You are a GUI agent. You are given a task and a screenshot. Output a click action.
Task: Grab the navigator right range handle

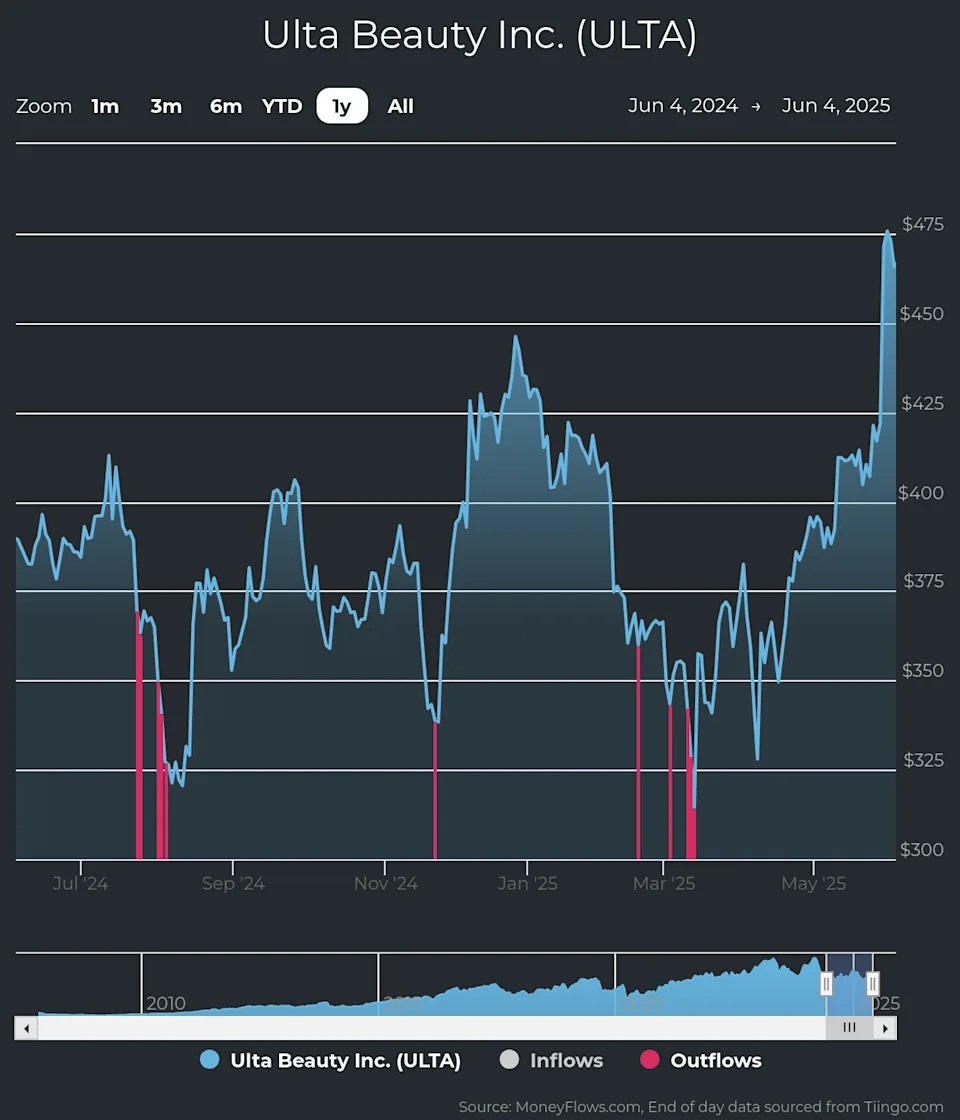[x=872, y=984]
